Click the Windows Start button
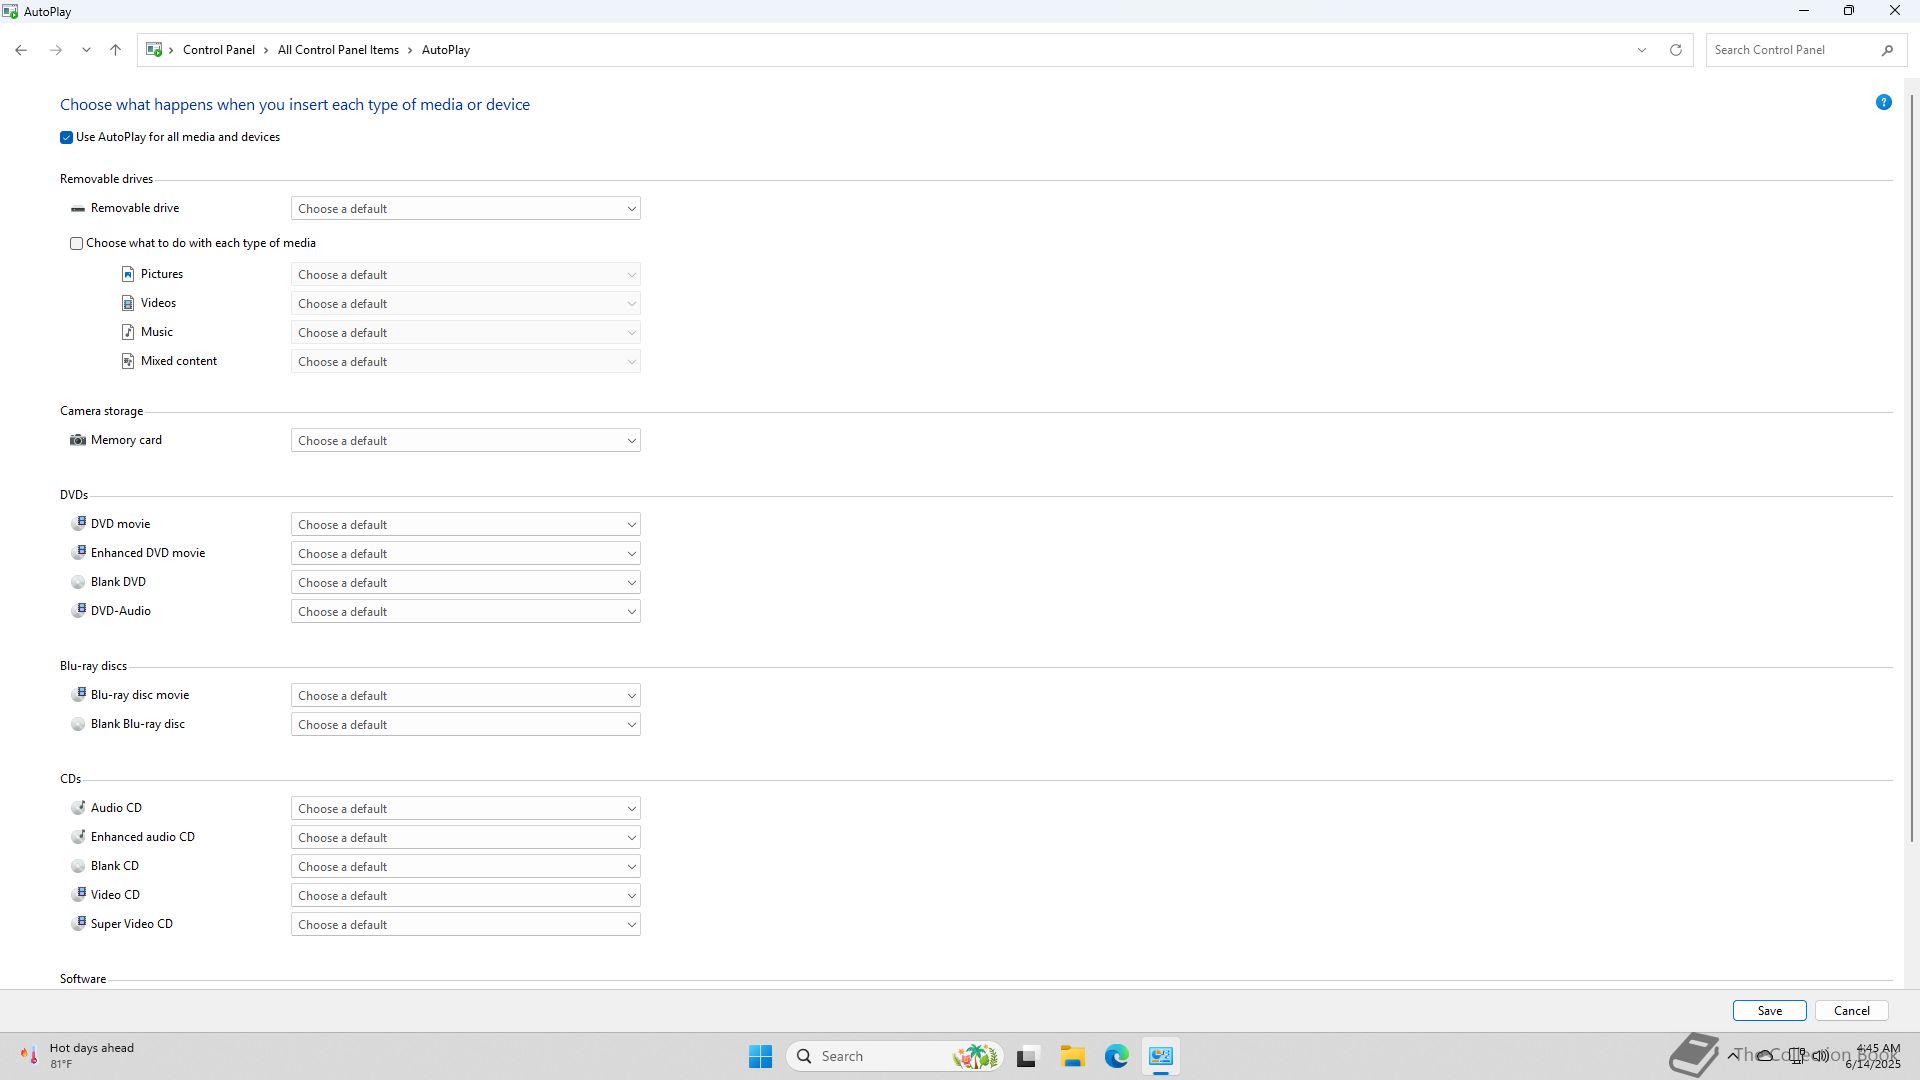This screenshot has height=1080, width=1920. pyautogui.click(x=760, y=1056)
